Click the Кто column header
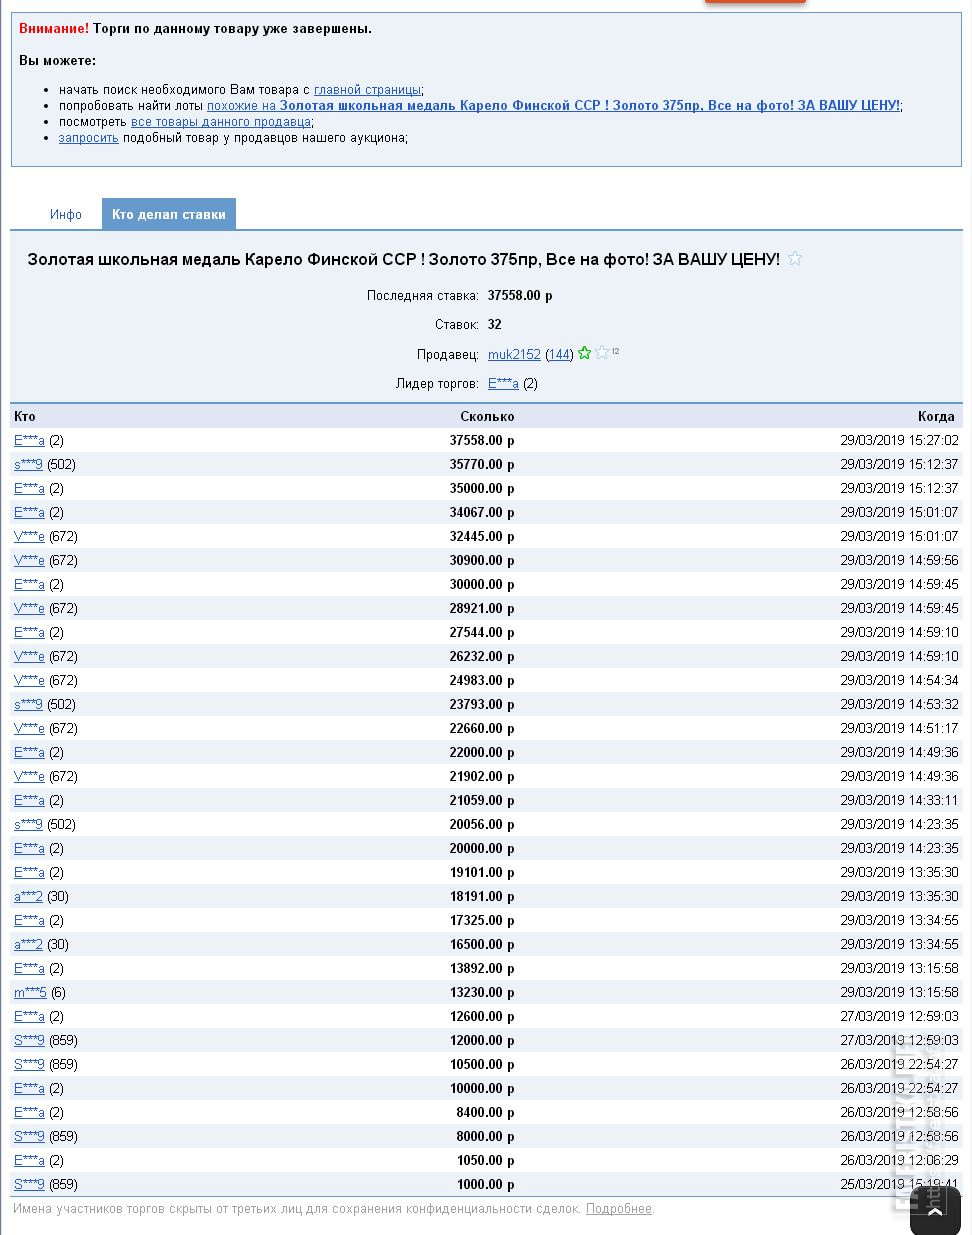This screenshot has height=1235, width=972. point(25,417)
